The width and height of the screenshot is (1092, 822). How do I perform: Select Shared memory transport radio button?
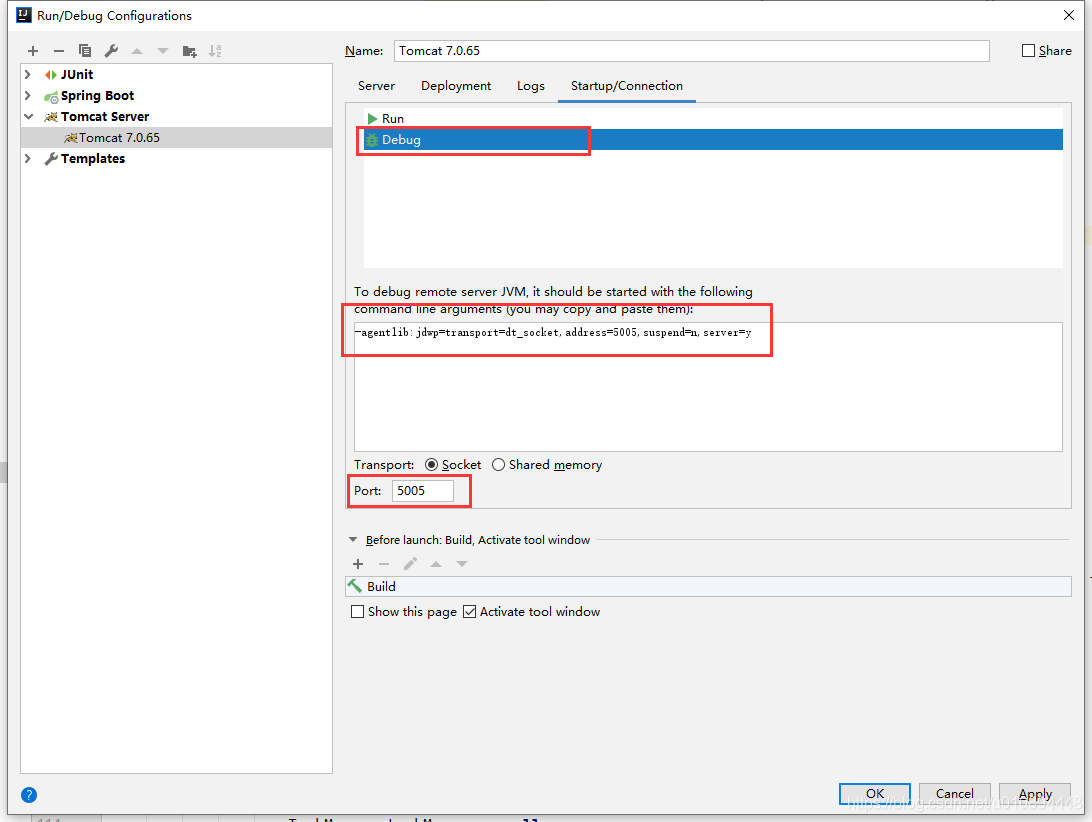[x=499, y=465]
